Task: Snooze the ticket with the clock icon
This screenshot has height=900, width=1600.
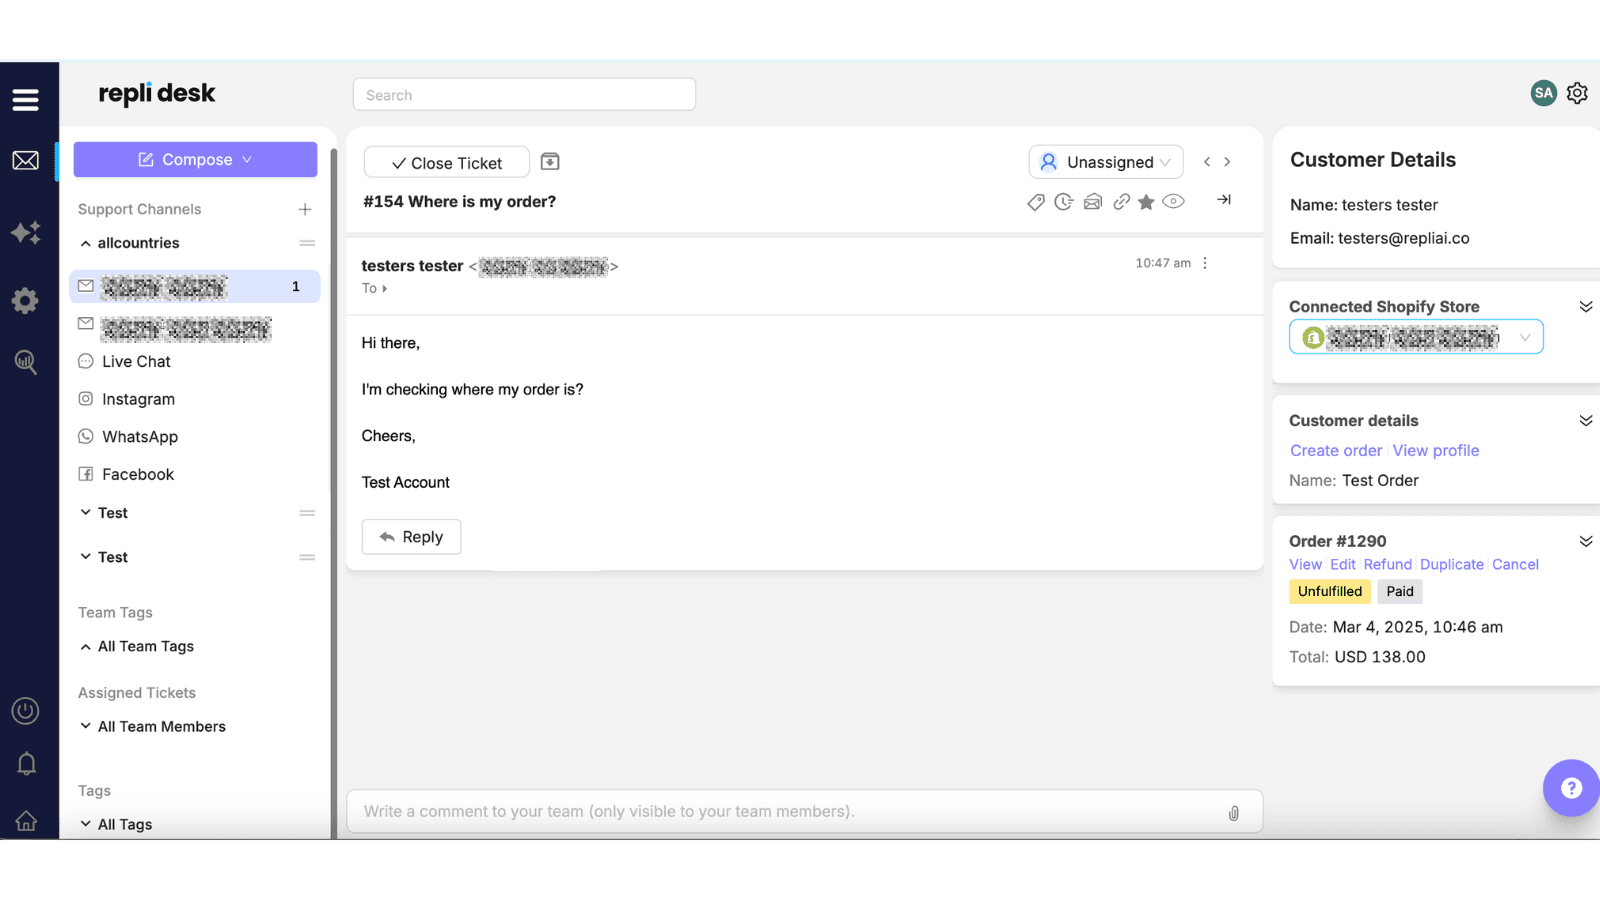Action: pyautogui.click(x=1064, y=201)
